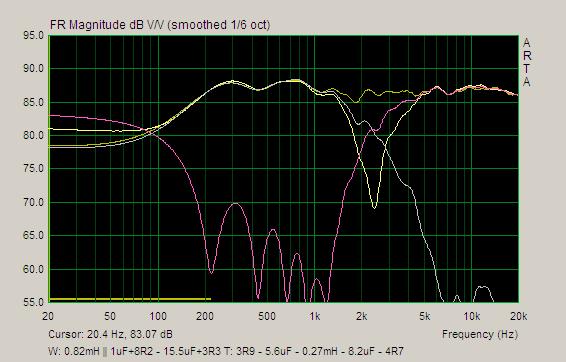
Task: Click the yellow marker bar at graph bottom
Action: click(130, 299)
